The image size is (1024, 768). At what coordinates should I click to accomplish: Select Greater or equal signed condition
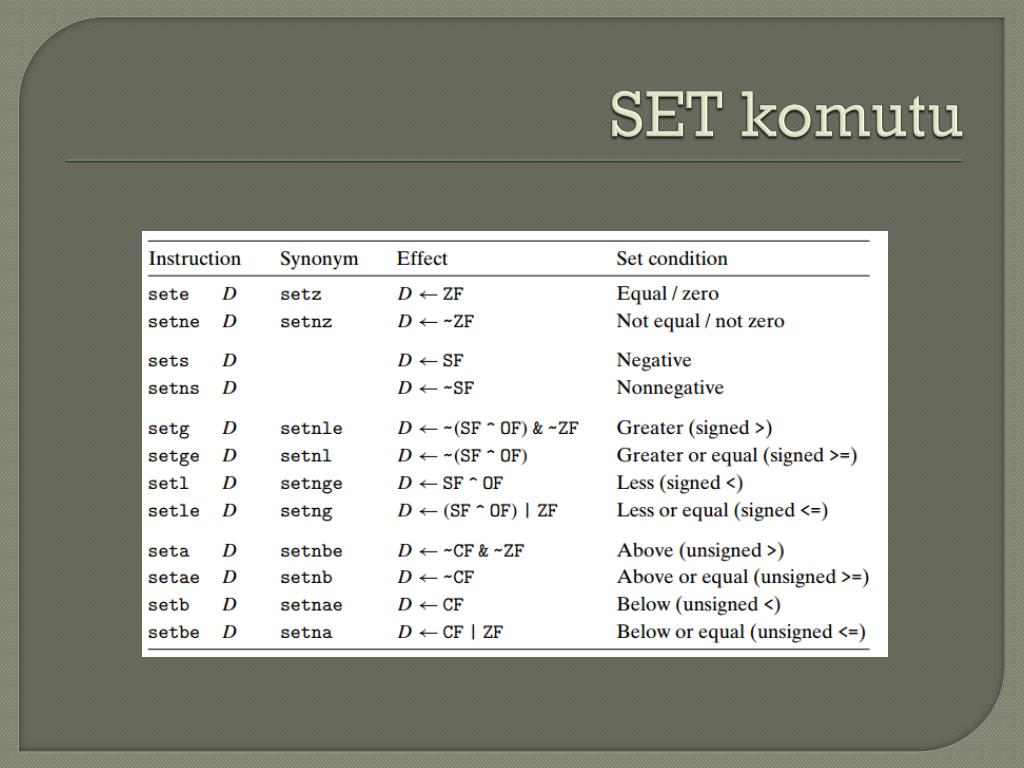click(737, 456)
